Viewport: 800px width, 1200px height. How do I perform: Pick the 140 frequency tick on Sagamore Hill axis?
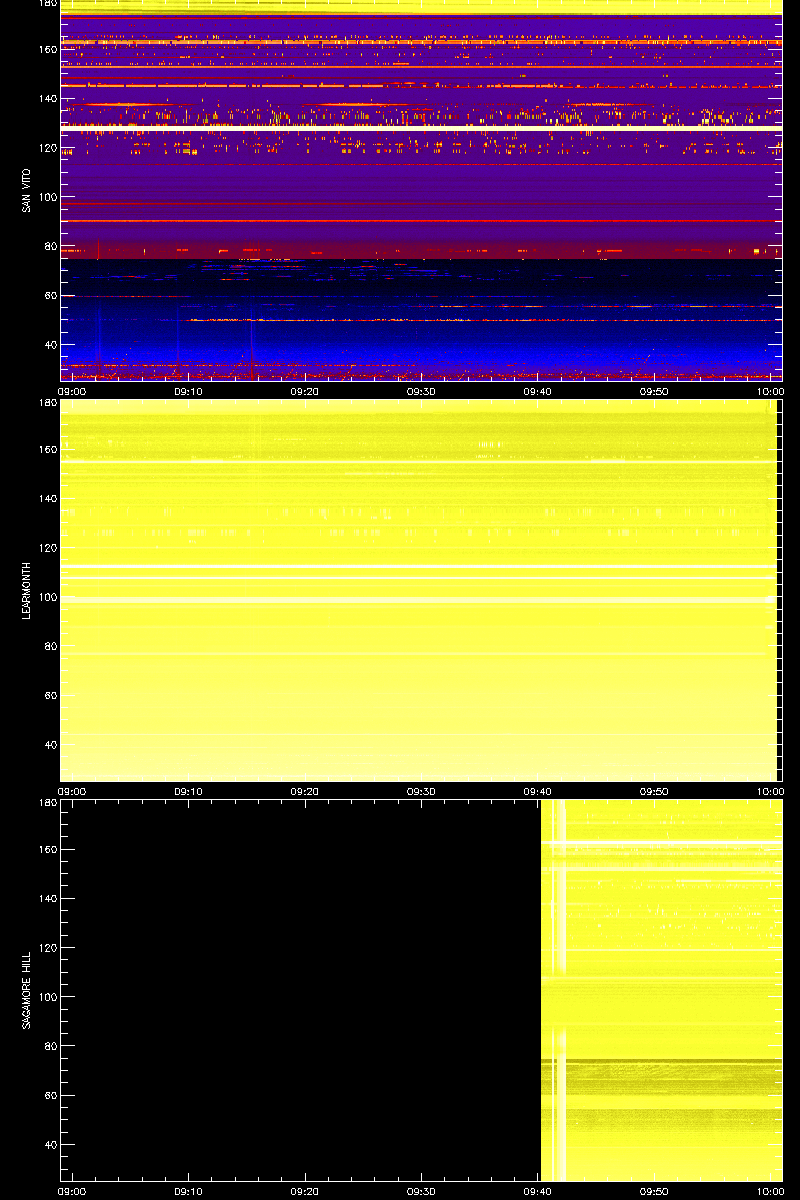[x=47, y=899]
